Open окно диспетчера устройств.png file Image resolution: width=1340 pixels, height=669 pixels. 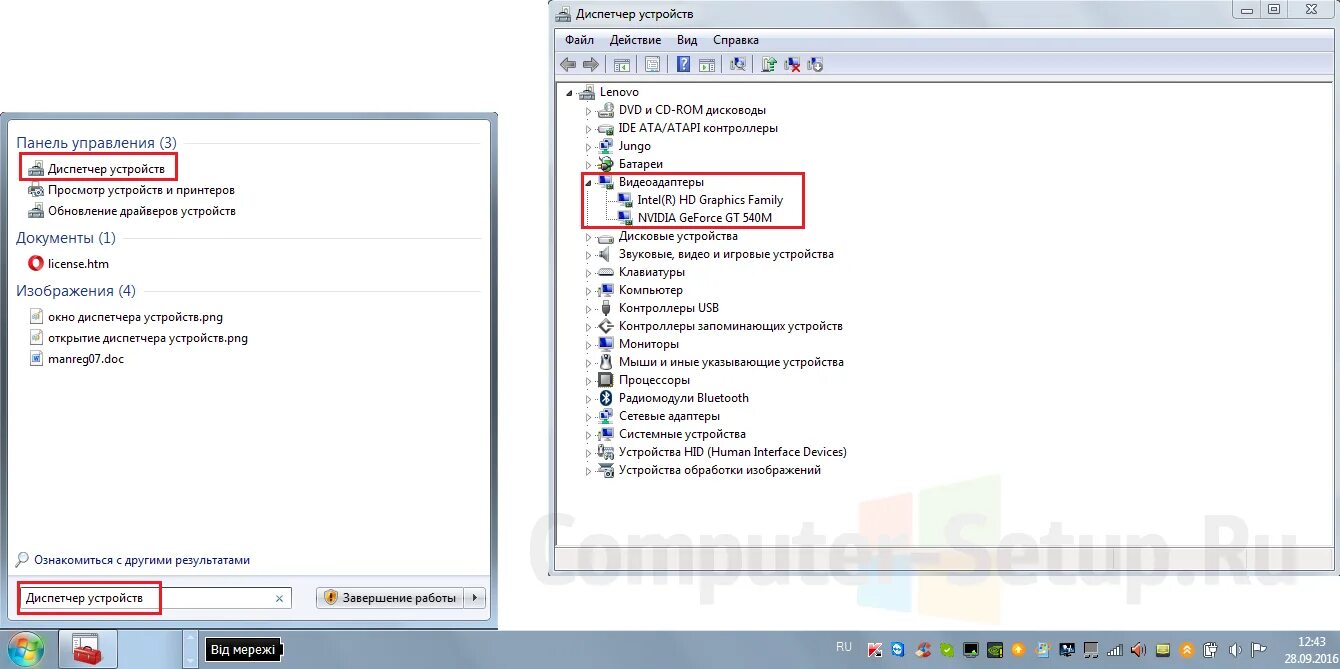pyautogui.click(x=125, y=317)
